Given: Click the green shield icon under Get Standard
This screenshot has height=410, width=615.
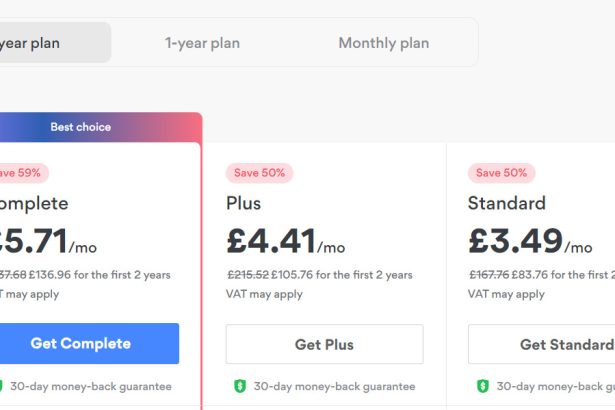Looking at the screenshot, I should (x=483, y=386).
